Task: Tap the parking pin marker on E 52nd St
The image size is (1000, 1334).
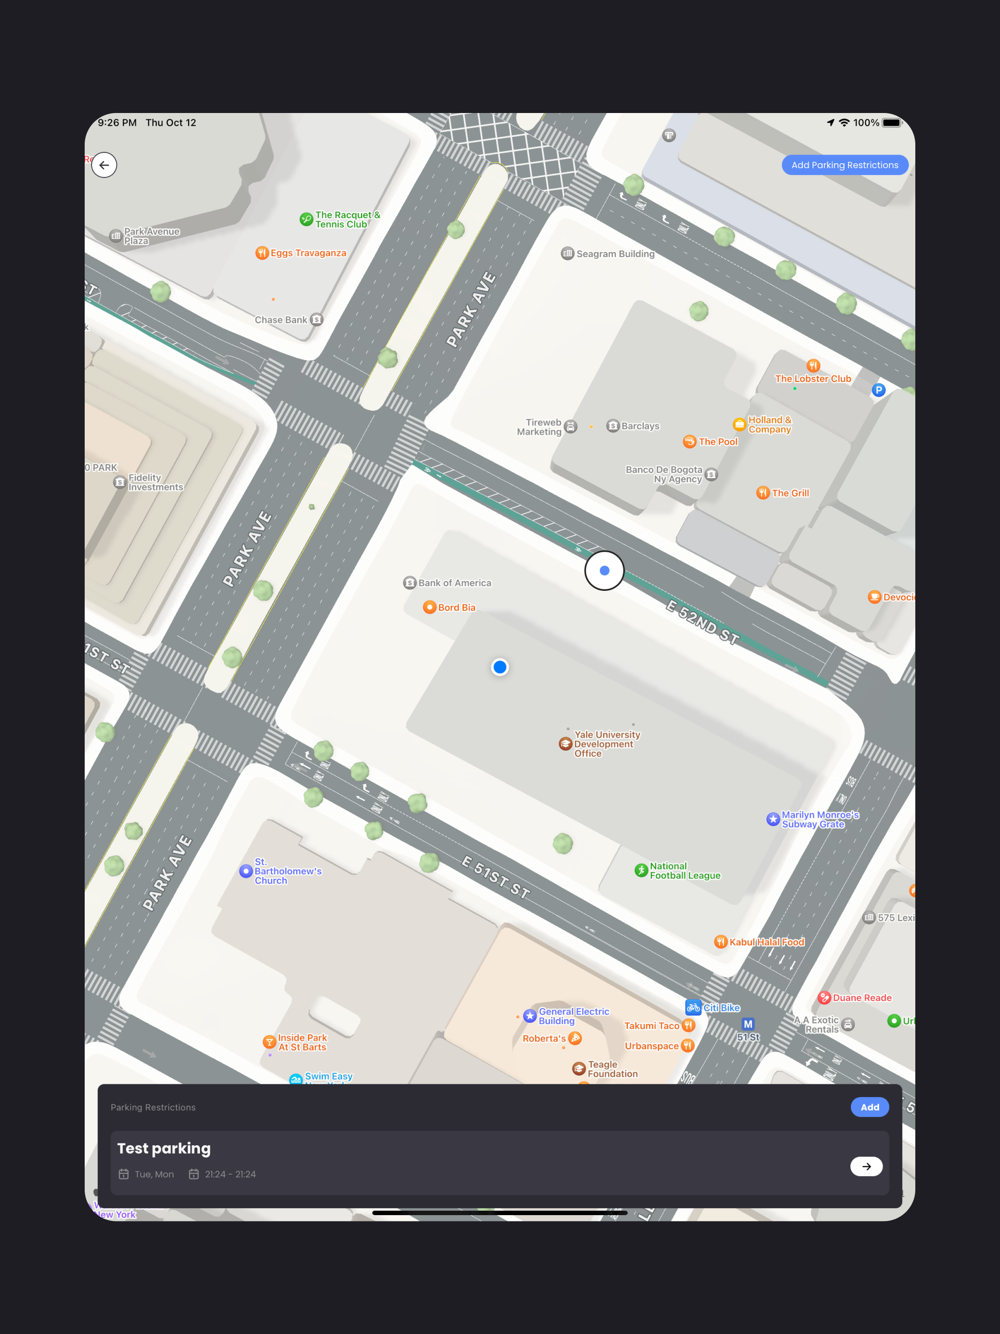Action: 604,570
